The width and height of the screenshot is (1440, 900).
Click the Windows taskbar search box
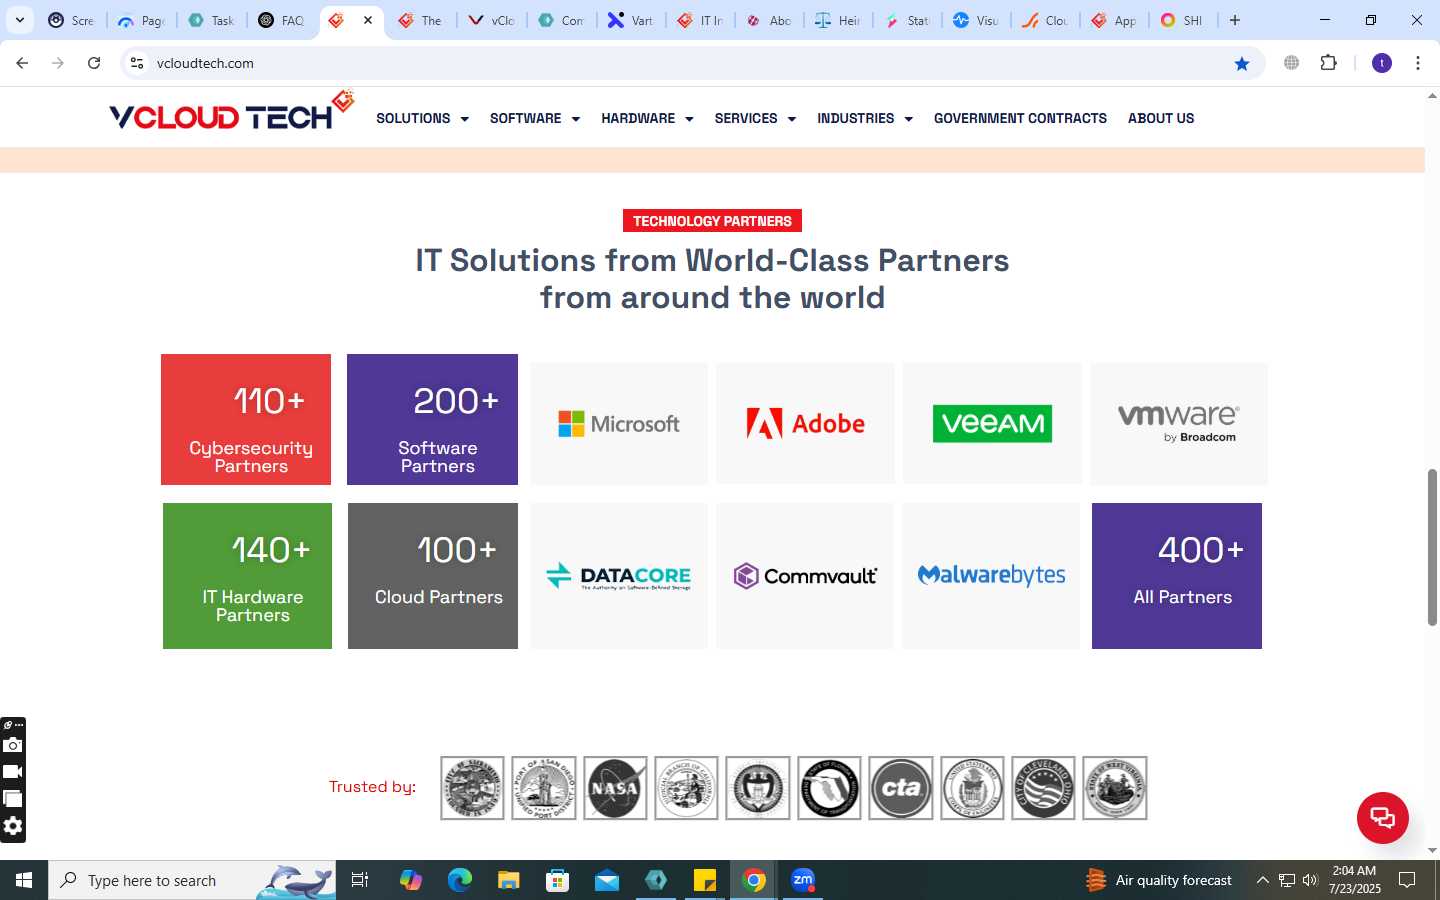192,880
